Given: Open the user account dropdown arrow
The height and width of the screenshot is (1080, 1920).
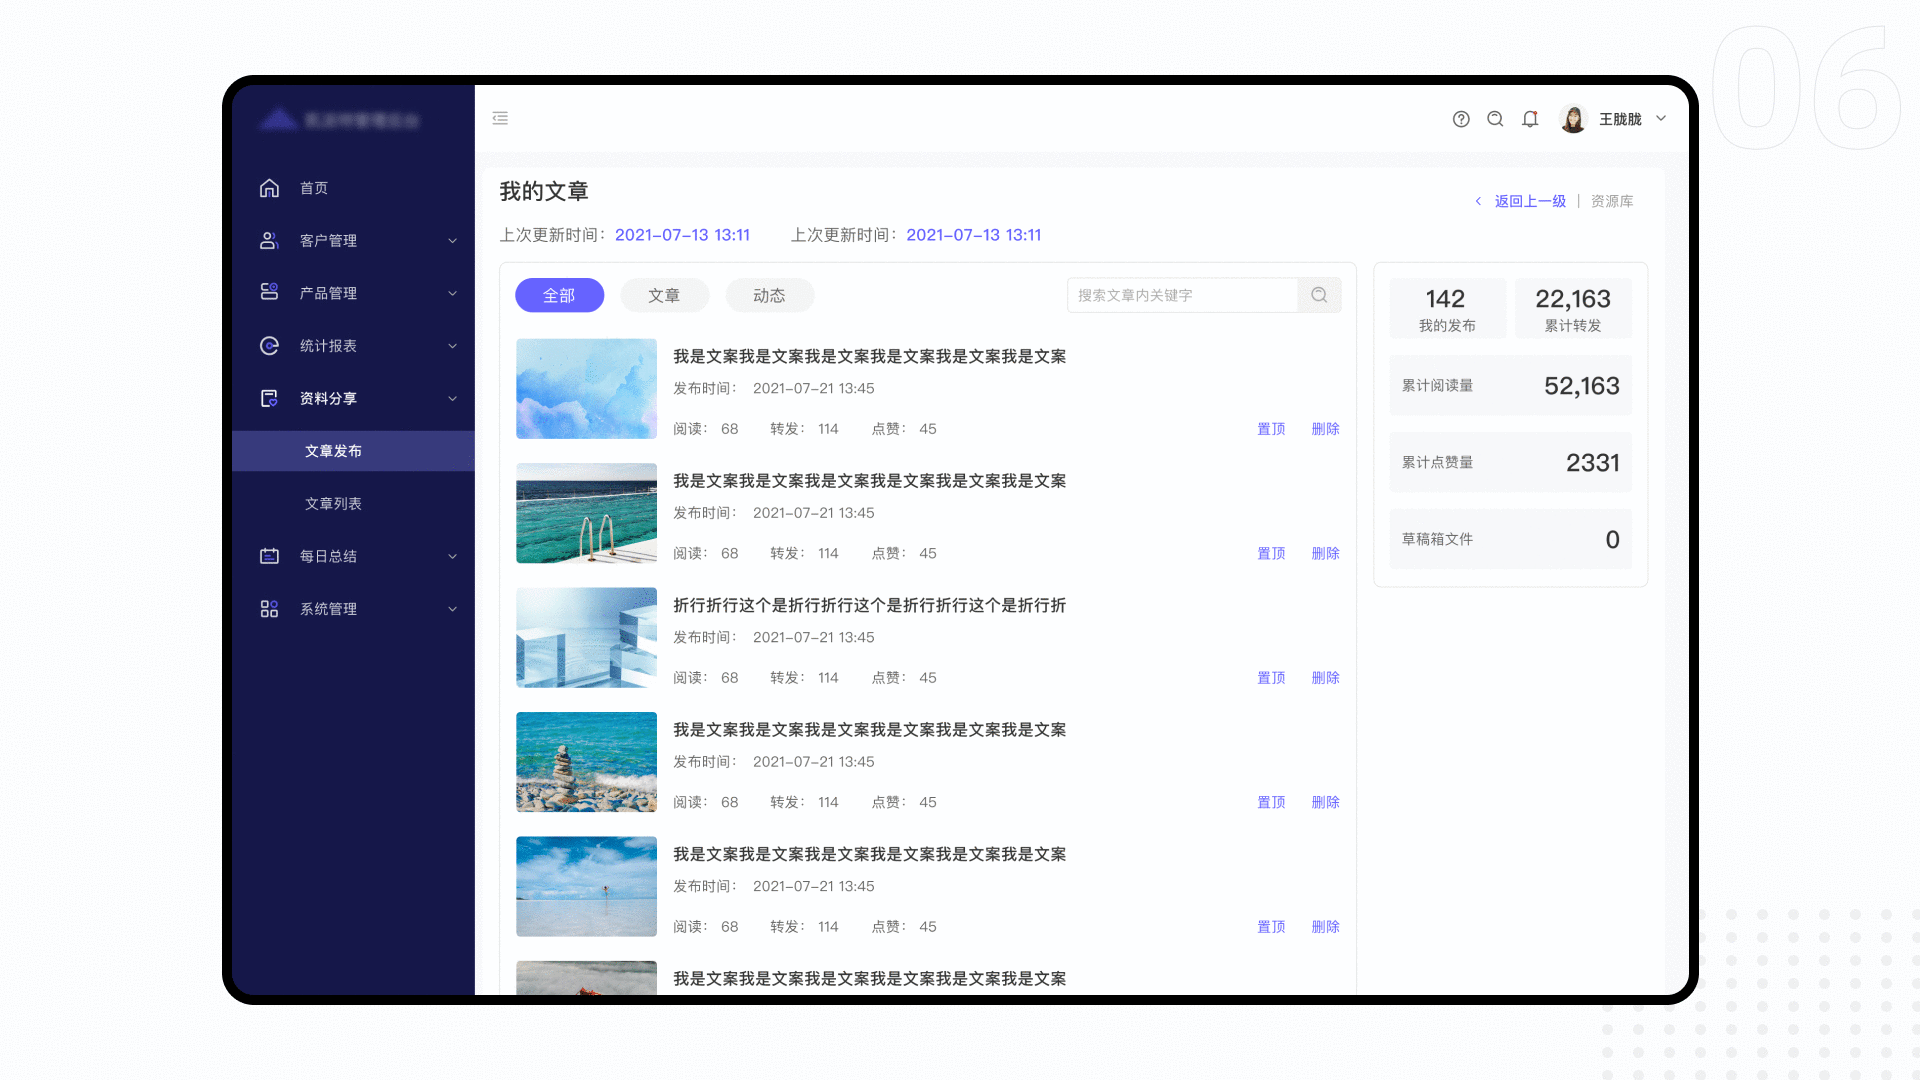Looking at the screenshot, I should pos(1661,118).
